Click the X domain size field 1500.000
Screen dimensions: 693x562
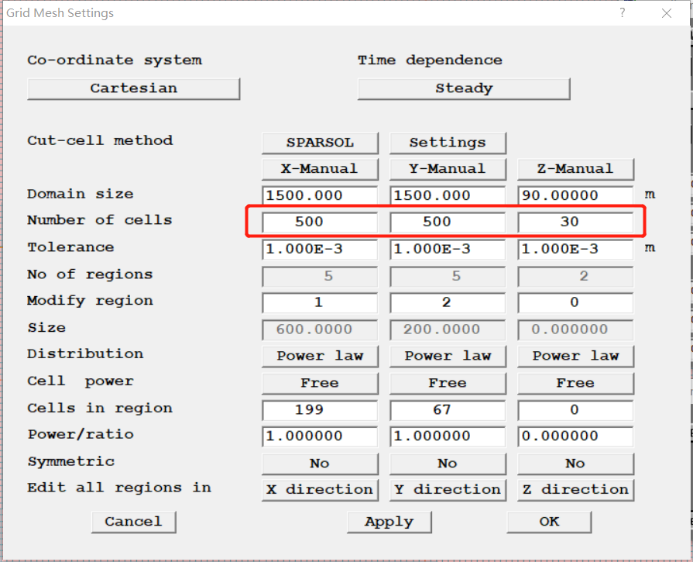click(320, 196)
